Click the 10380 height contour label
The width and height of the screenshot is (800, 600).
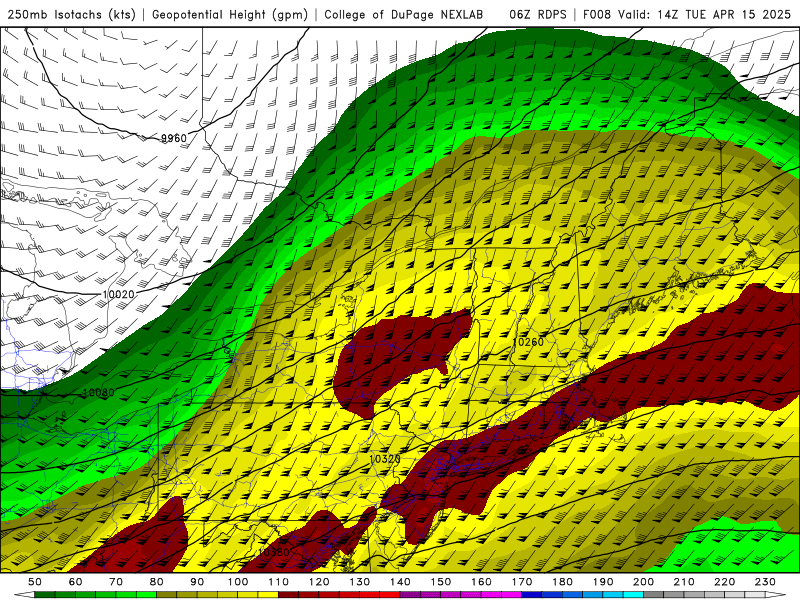coord(273,552)
